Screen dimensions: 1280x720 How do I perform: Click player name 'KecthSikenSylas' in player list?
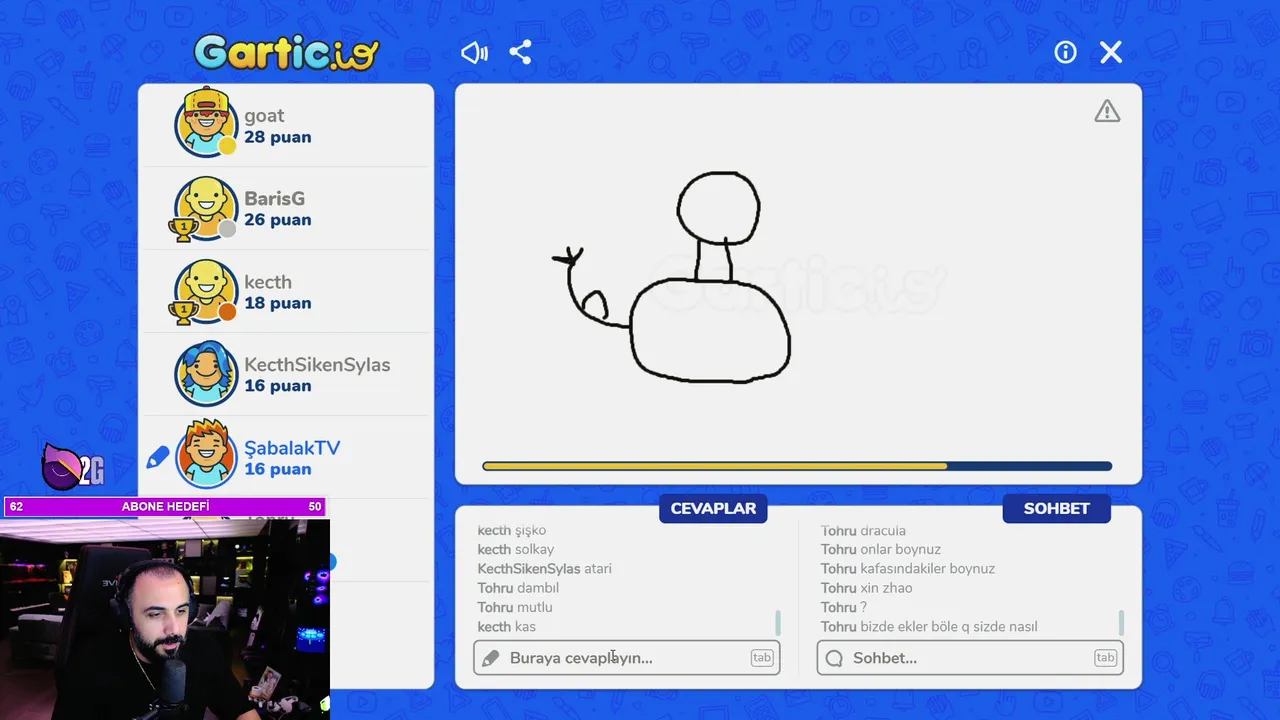[317, 365]
